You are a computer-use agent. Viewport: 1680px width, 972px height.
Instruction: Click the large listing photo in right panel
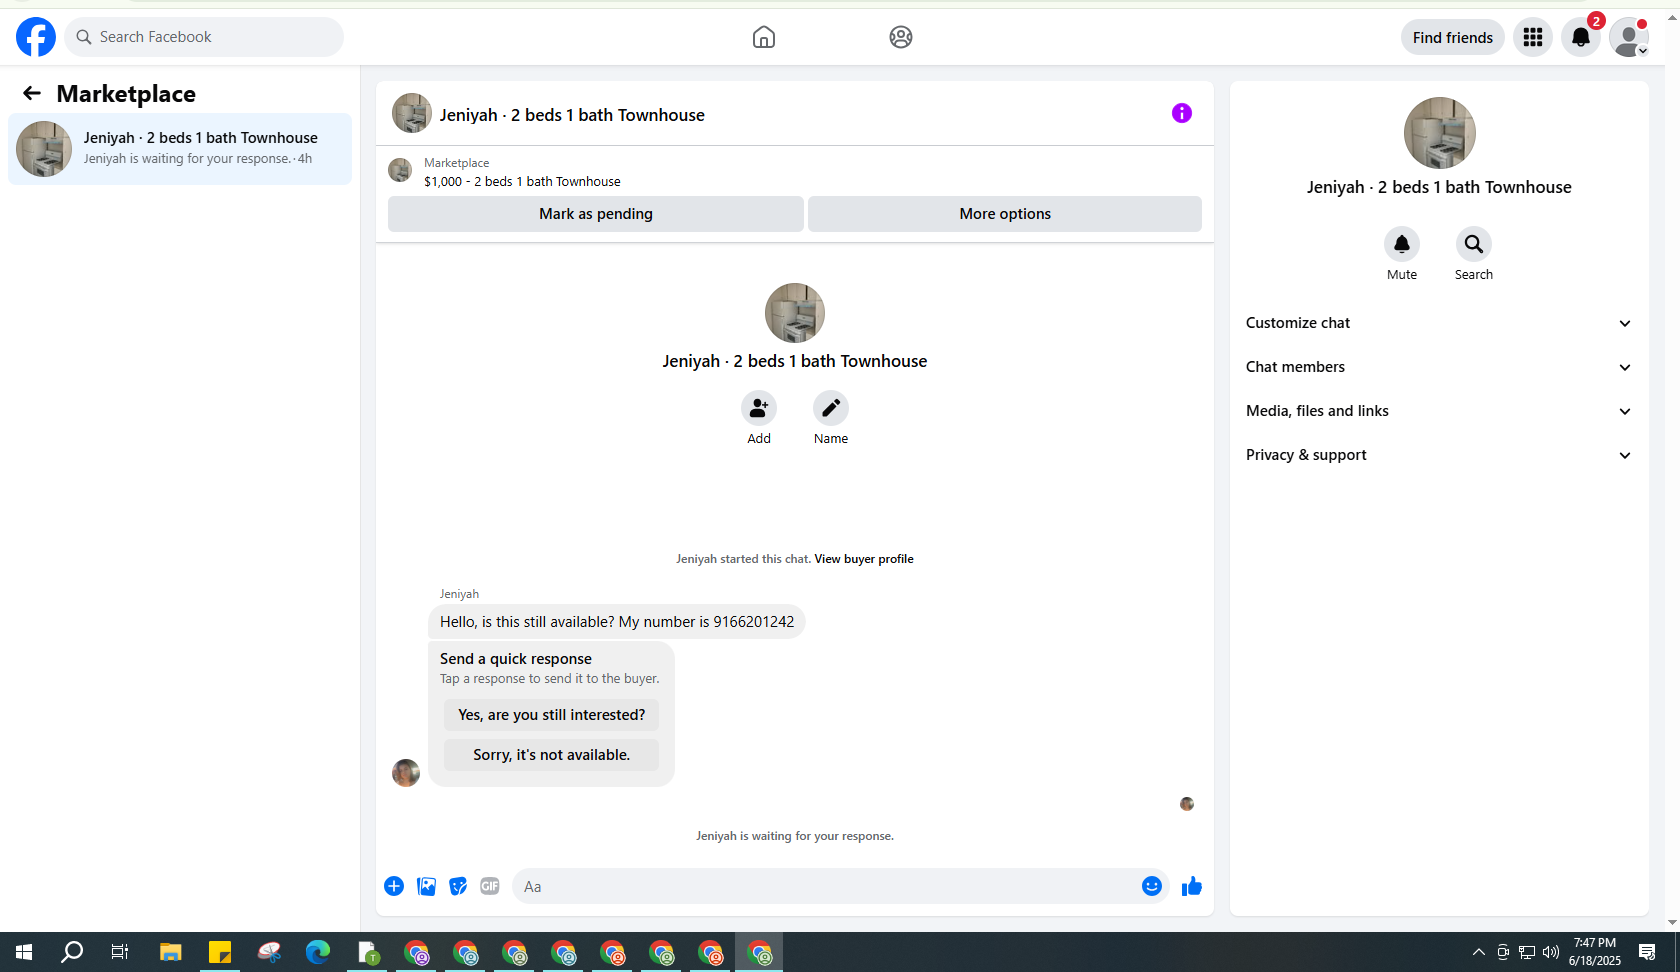click(1440, 133)
